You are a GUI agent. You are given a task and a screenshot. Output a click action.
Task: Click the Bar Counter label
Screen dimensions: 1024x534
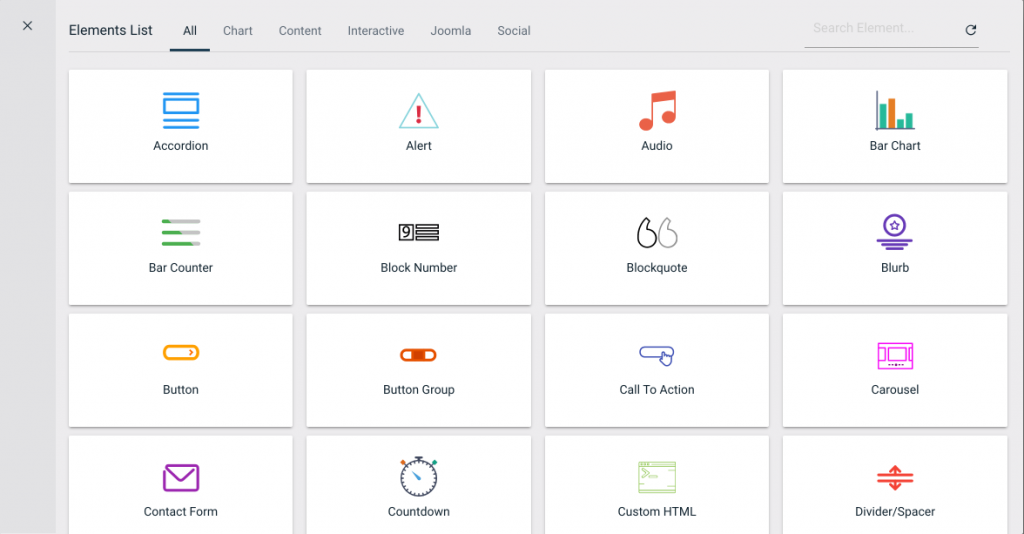pos(181,268)
